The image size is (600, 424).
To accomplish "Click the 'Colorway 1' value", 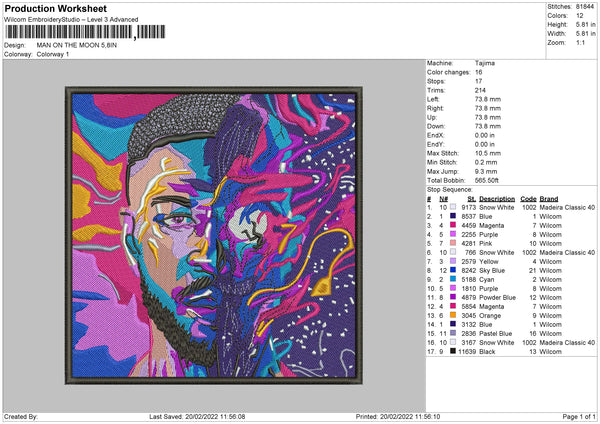I will coord(53,54).
